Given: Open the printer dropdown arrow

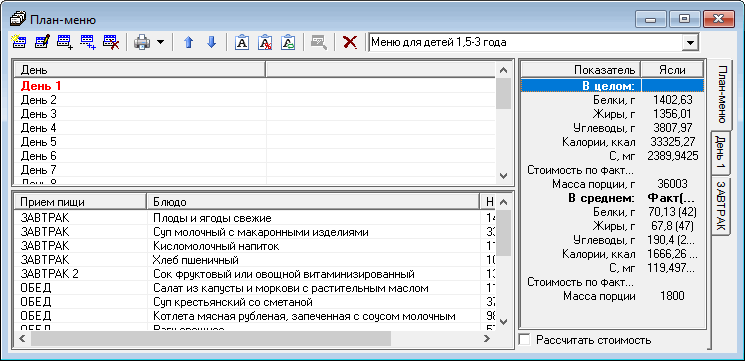Looking at the screenshot, I should pyautogui.click(x=160, y=42).
